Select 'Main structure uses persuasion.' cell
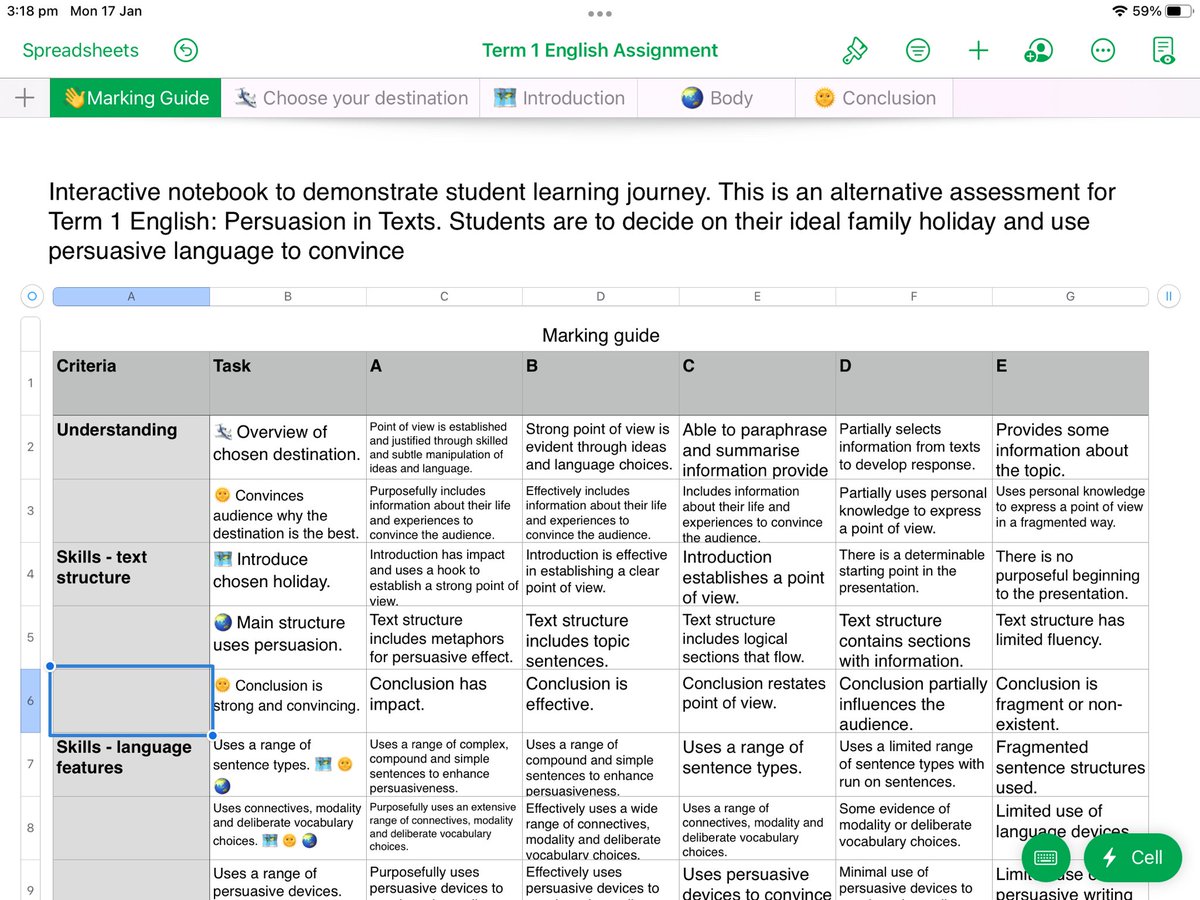The height and width of the screenshot is (900, 1200). tap(288, 638)
